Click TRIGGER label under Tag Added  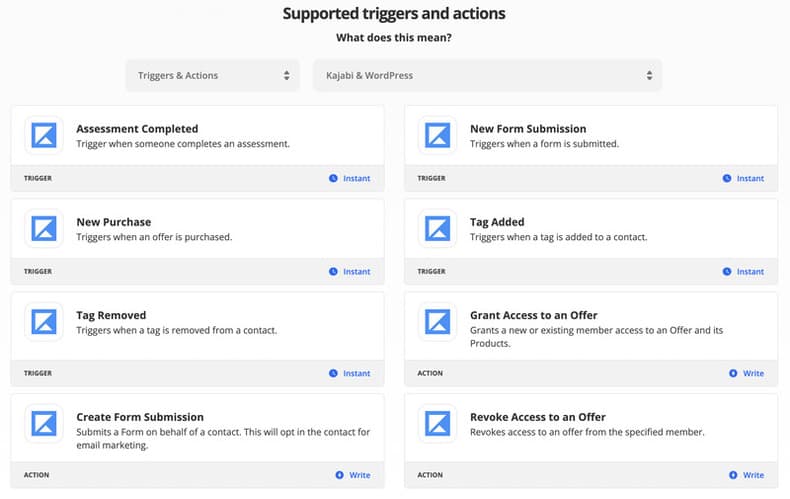coord(431,272)
